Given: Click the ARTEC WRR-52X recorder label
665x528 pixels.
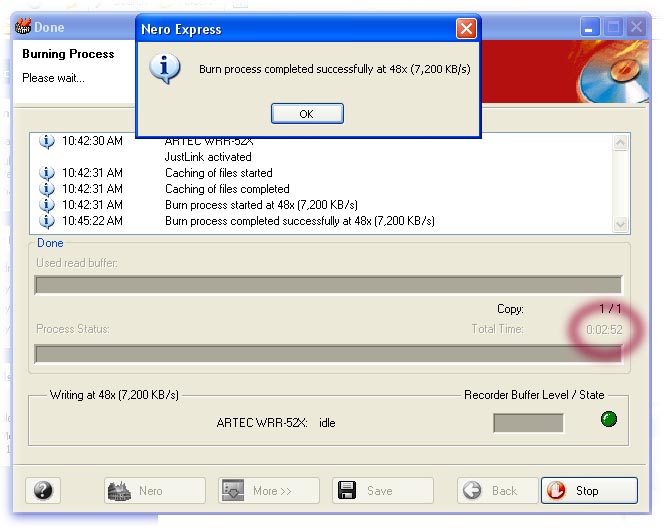Looking at the screenshot, I should (x=262, y=423).
